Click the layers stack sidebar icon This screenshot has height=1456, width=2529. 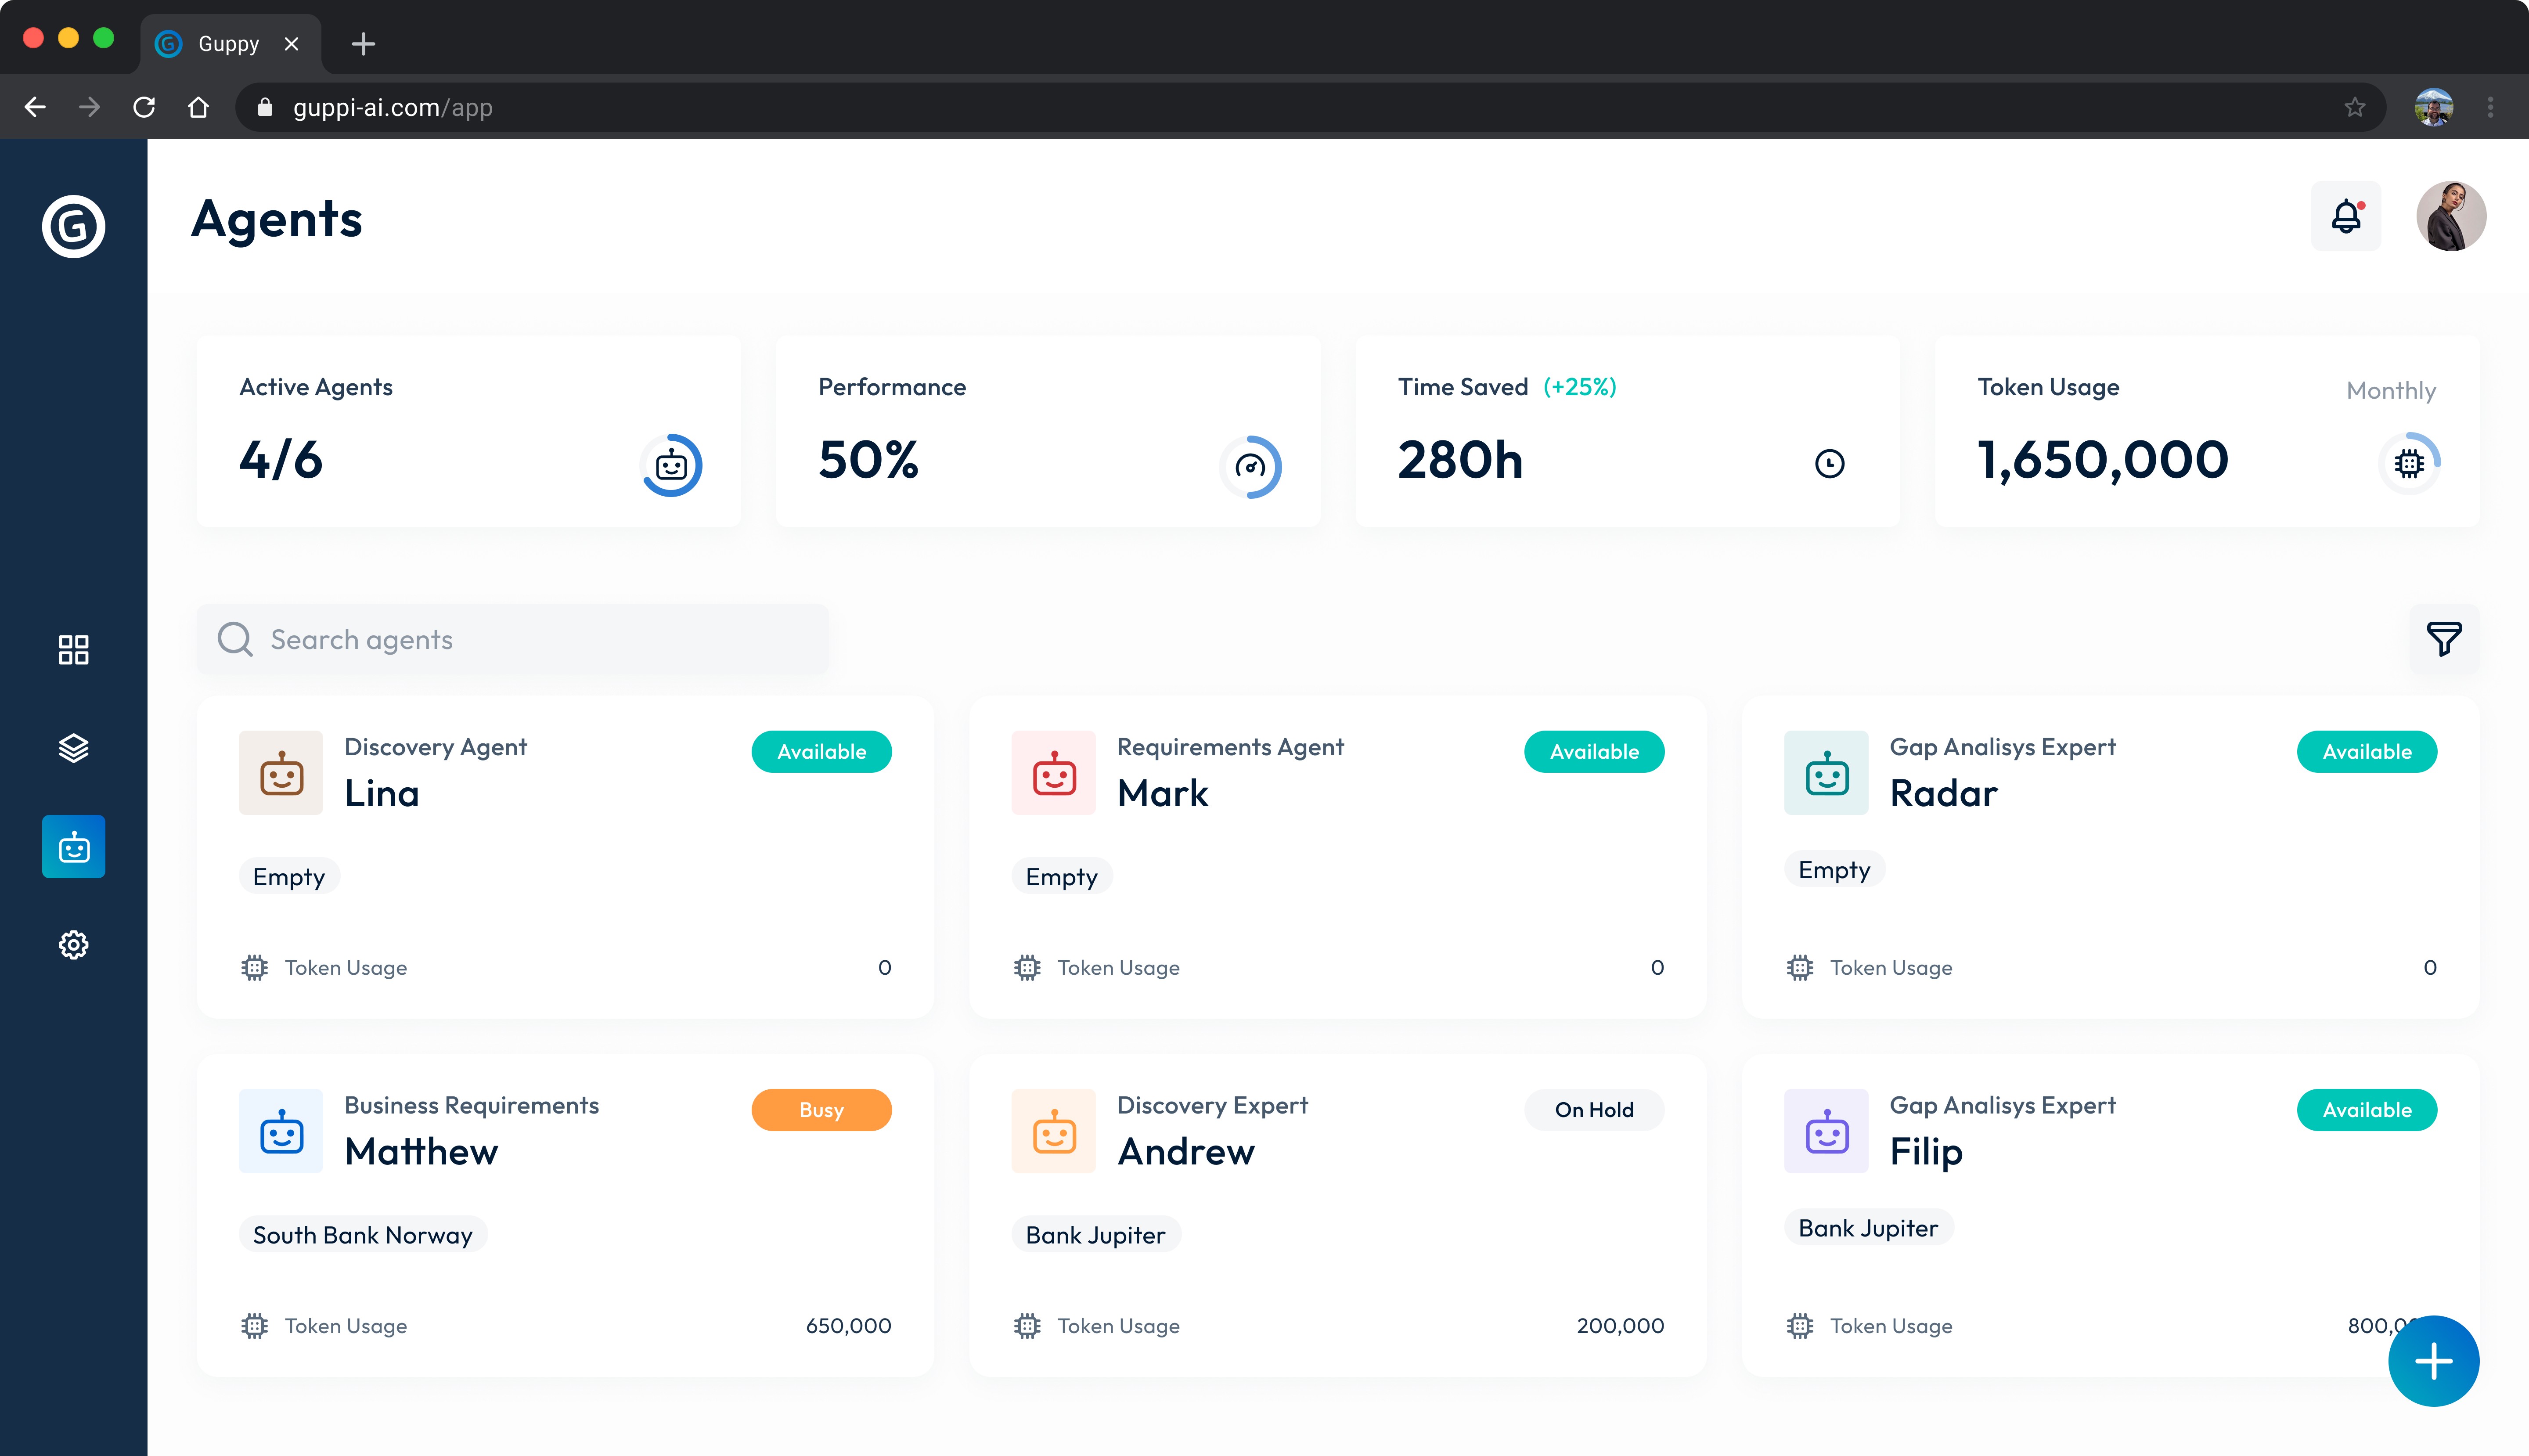(73, 748)
